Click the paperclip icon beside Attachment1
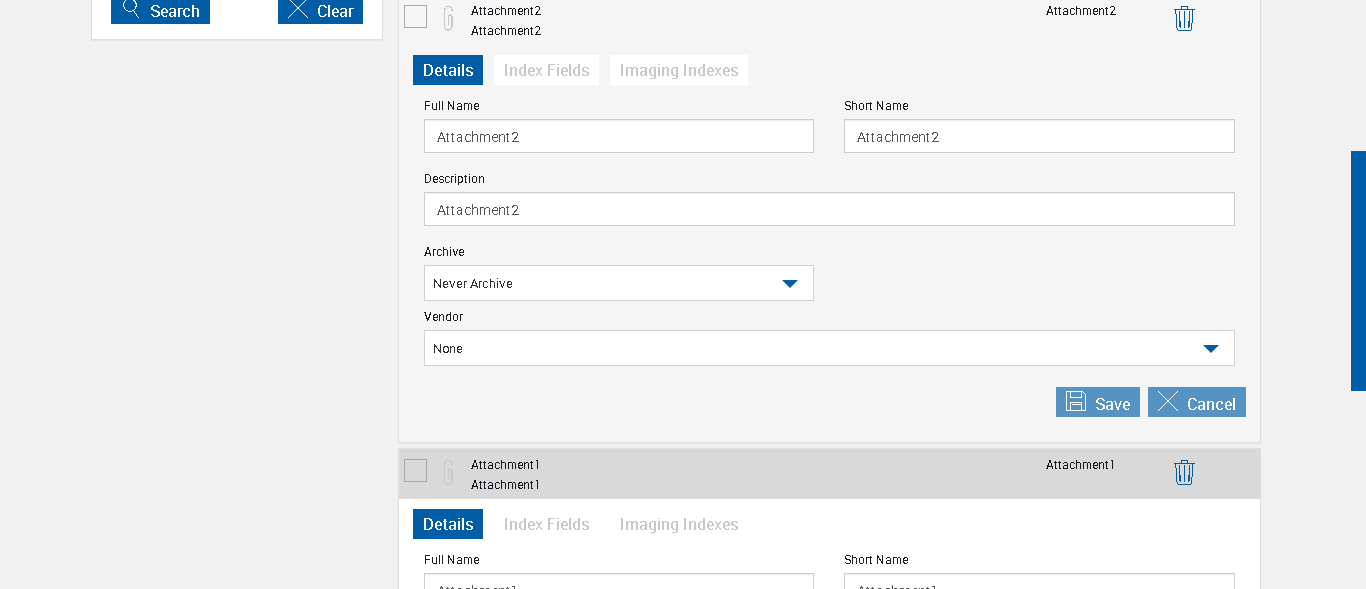The height and width of the screenshot is (589, 1366). (x=448, y=472)
